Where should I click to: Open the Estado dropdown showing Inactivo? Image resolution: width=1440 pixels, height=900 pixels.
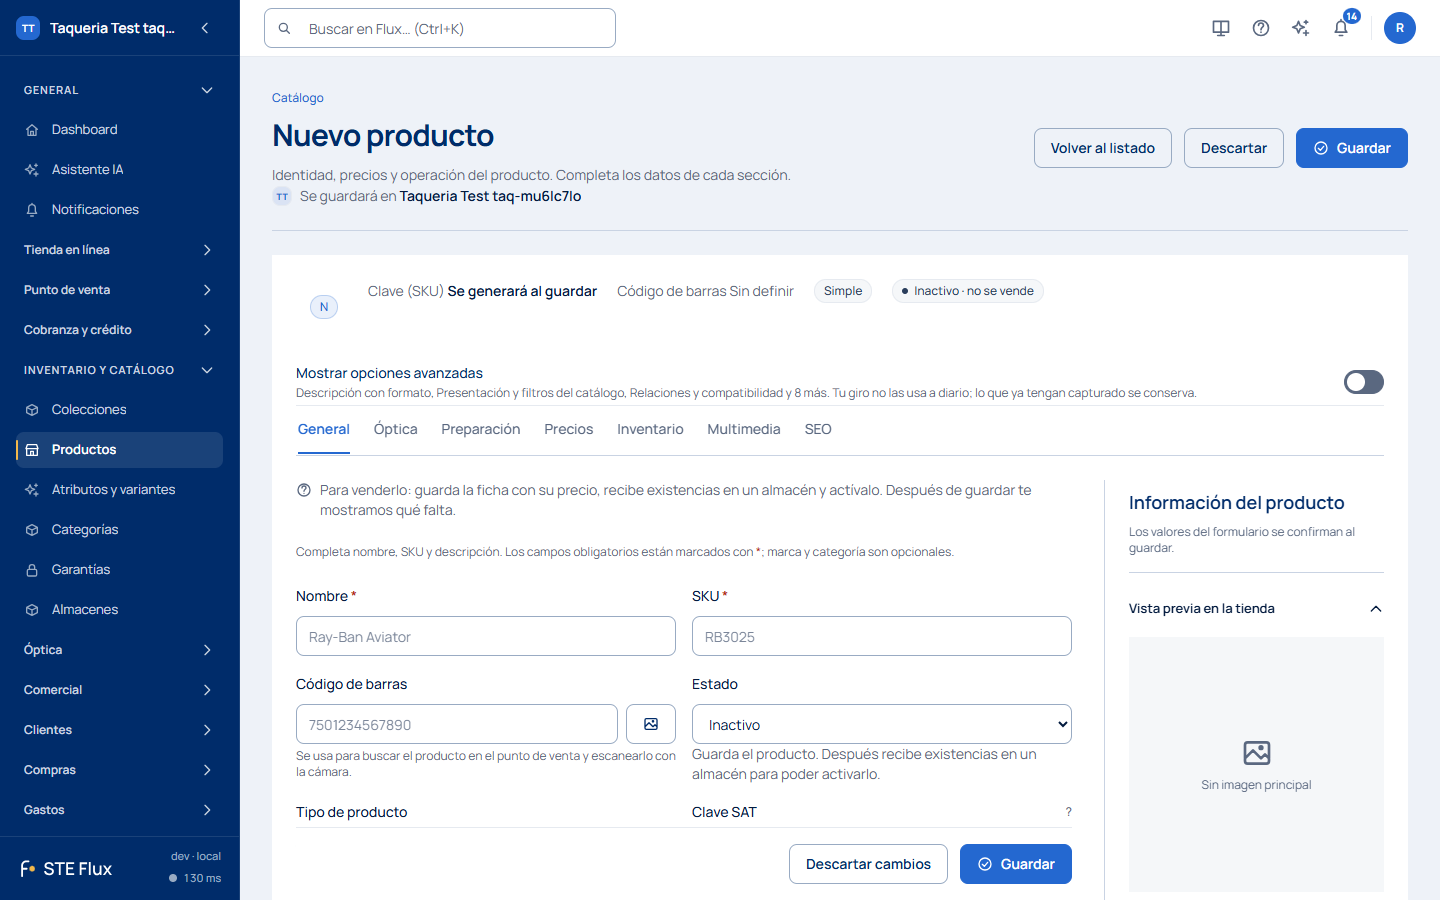(882, 724)
